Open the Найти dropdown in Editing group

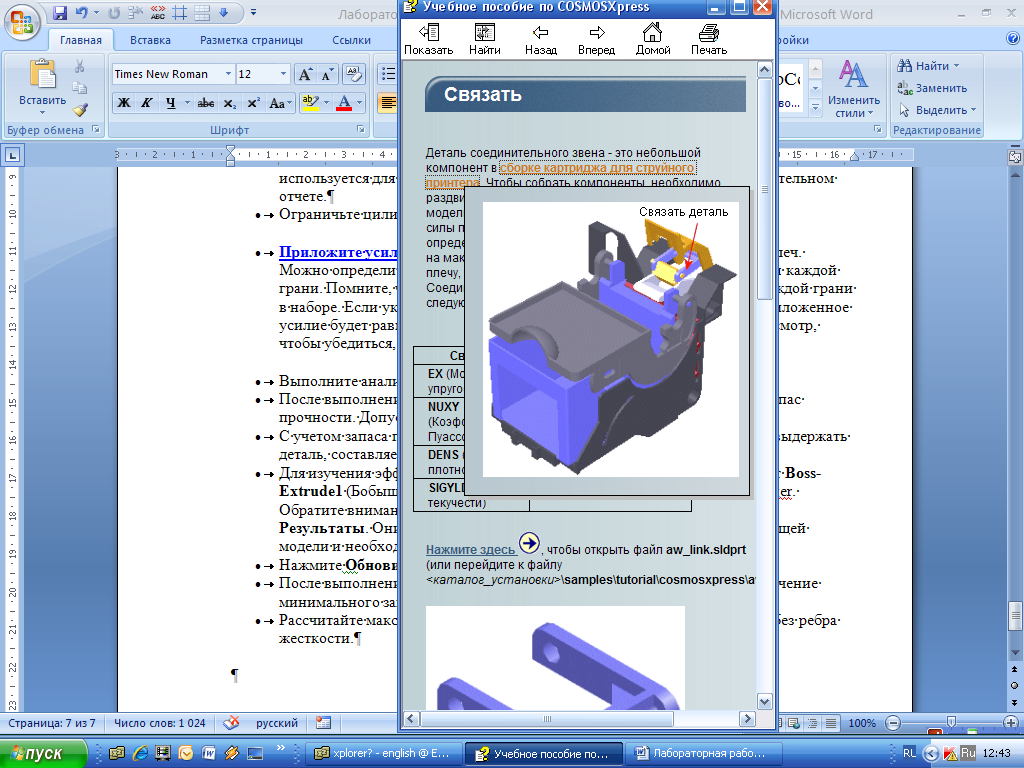[x=928, y=66]
